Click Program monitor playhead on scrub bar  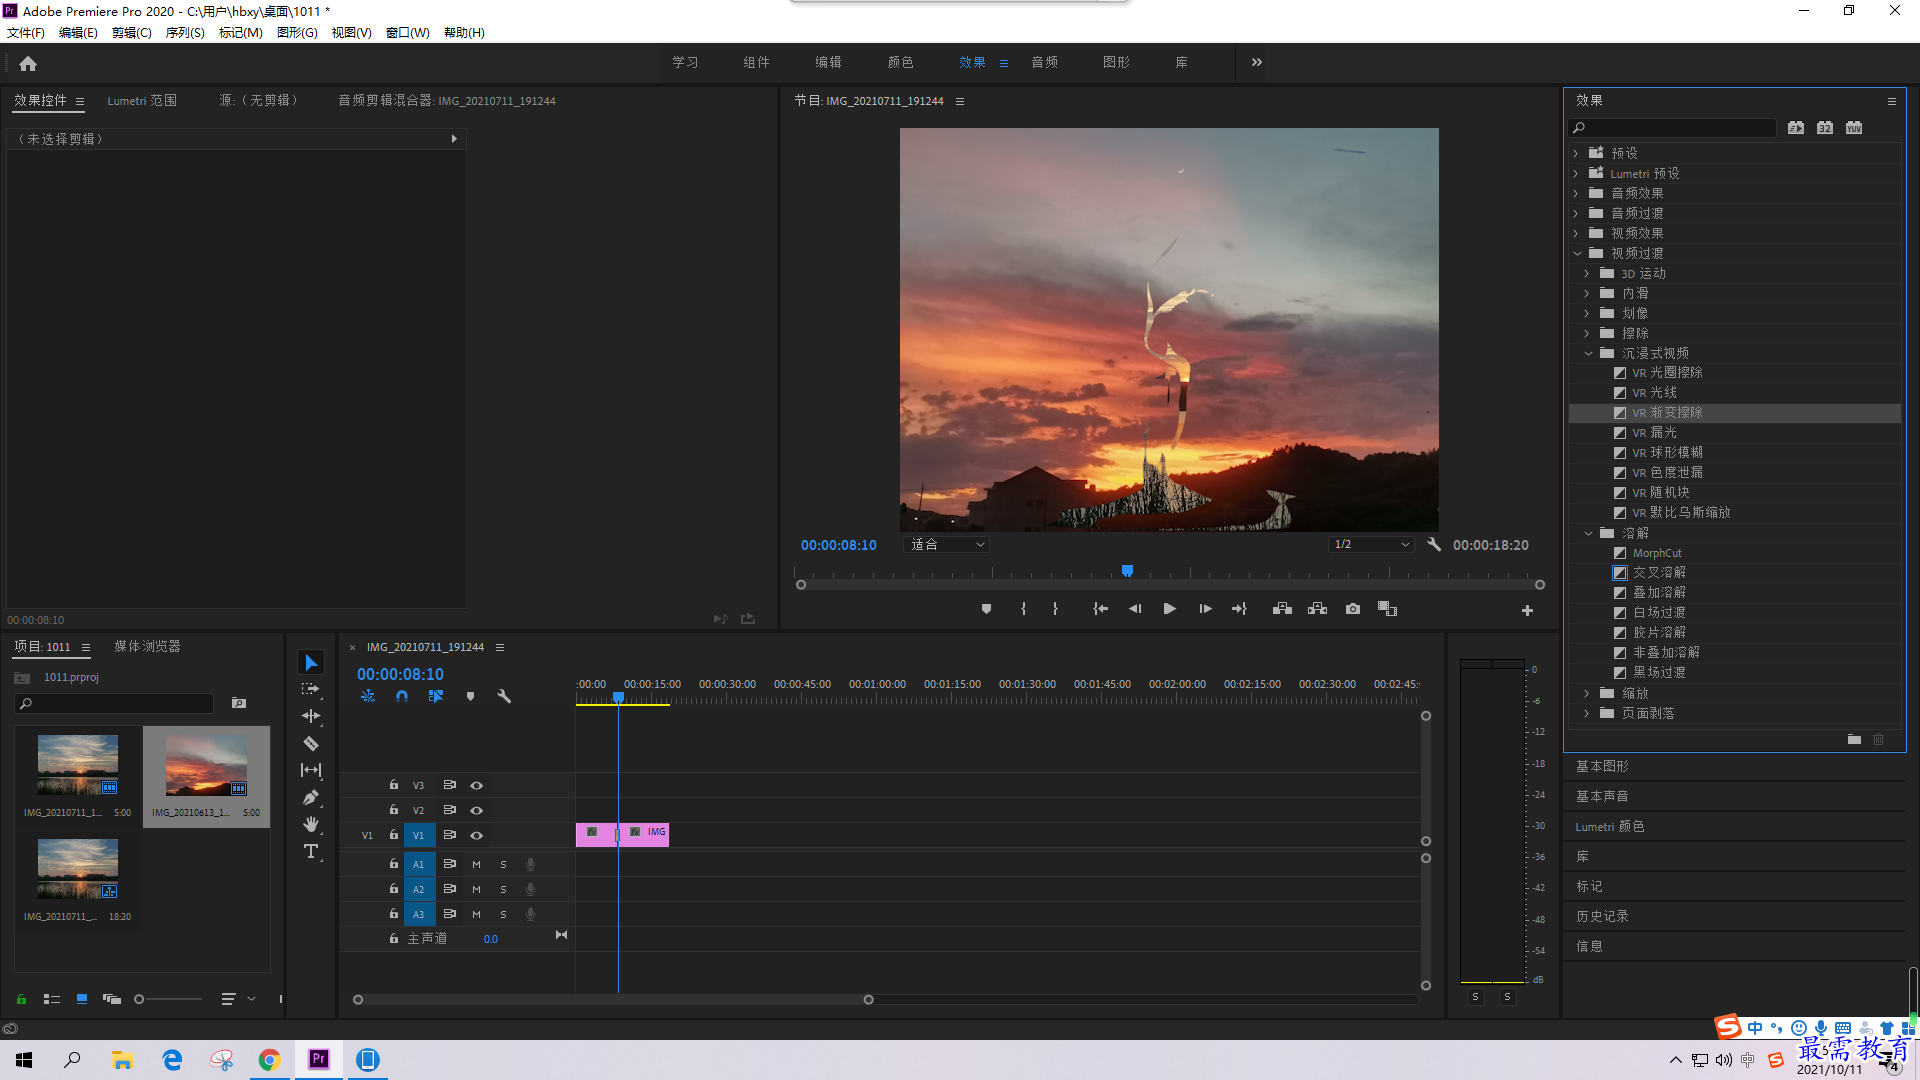(1127, 571)
